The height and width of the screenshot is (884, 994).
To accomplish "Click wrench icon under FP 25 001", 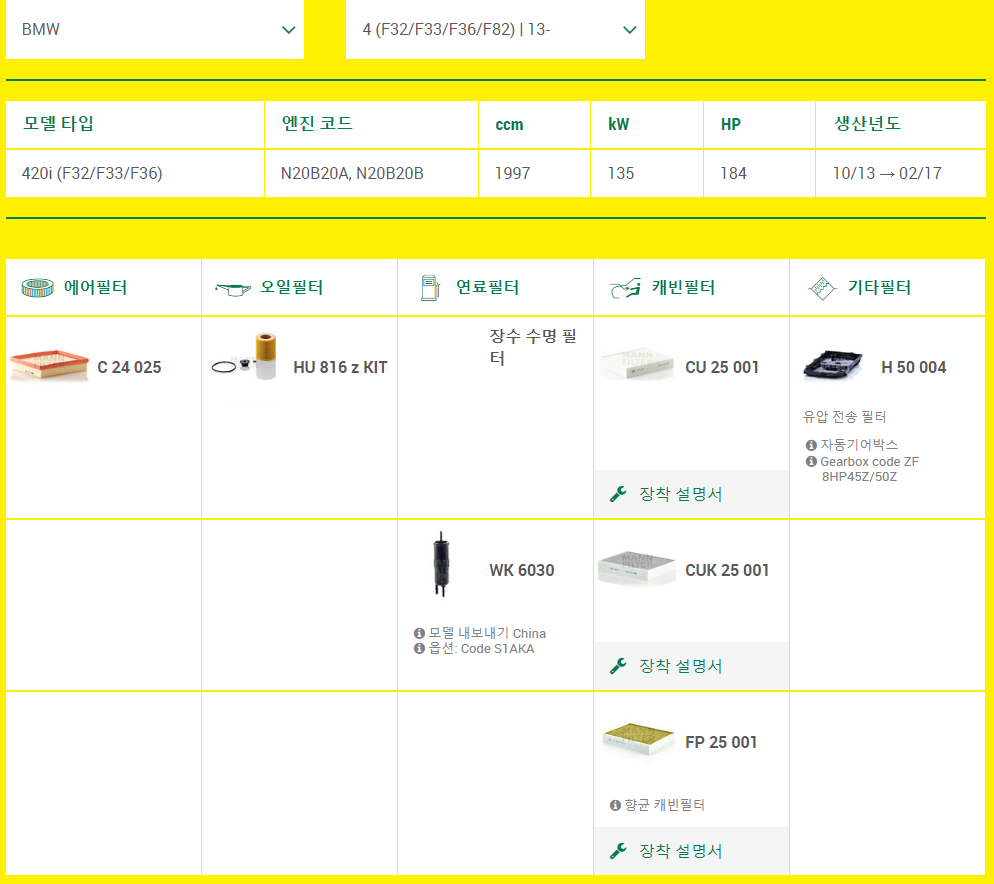I will 618,851.
